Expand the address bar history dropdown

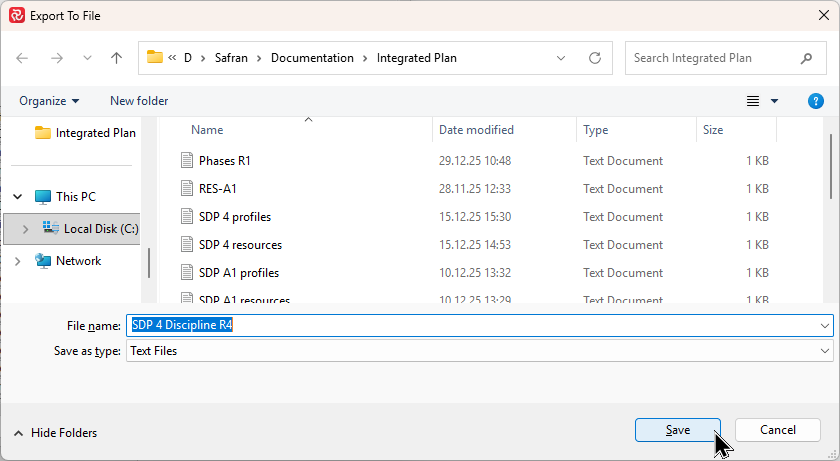[561, 58]
